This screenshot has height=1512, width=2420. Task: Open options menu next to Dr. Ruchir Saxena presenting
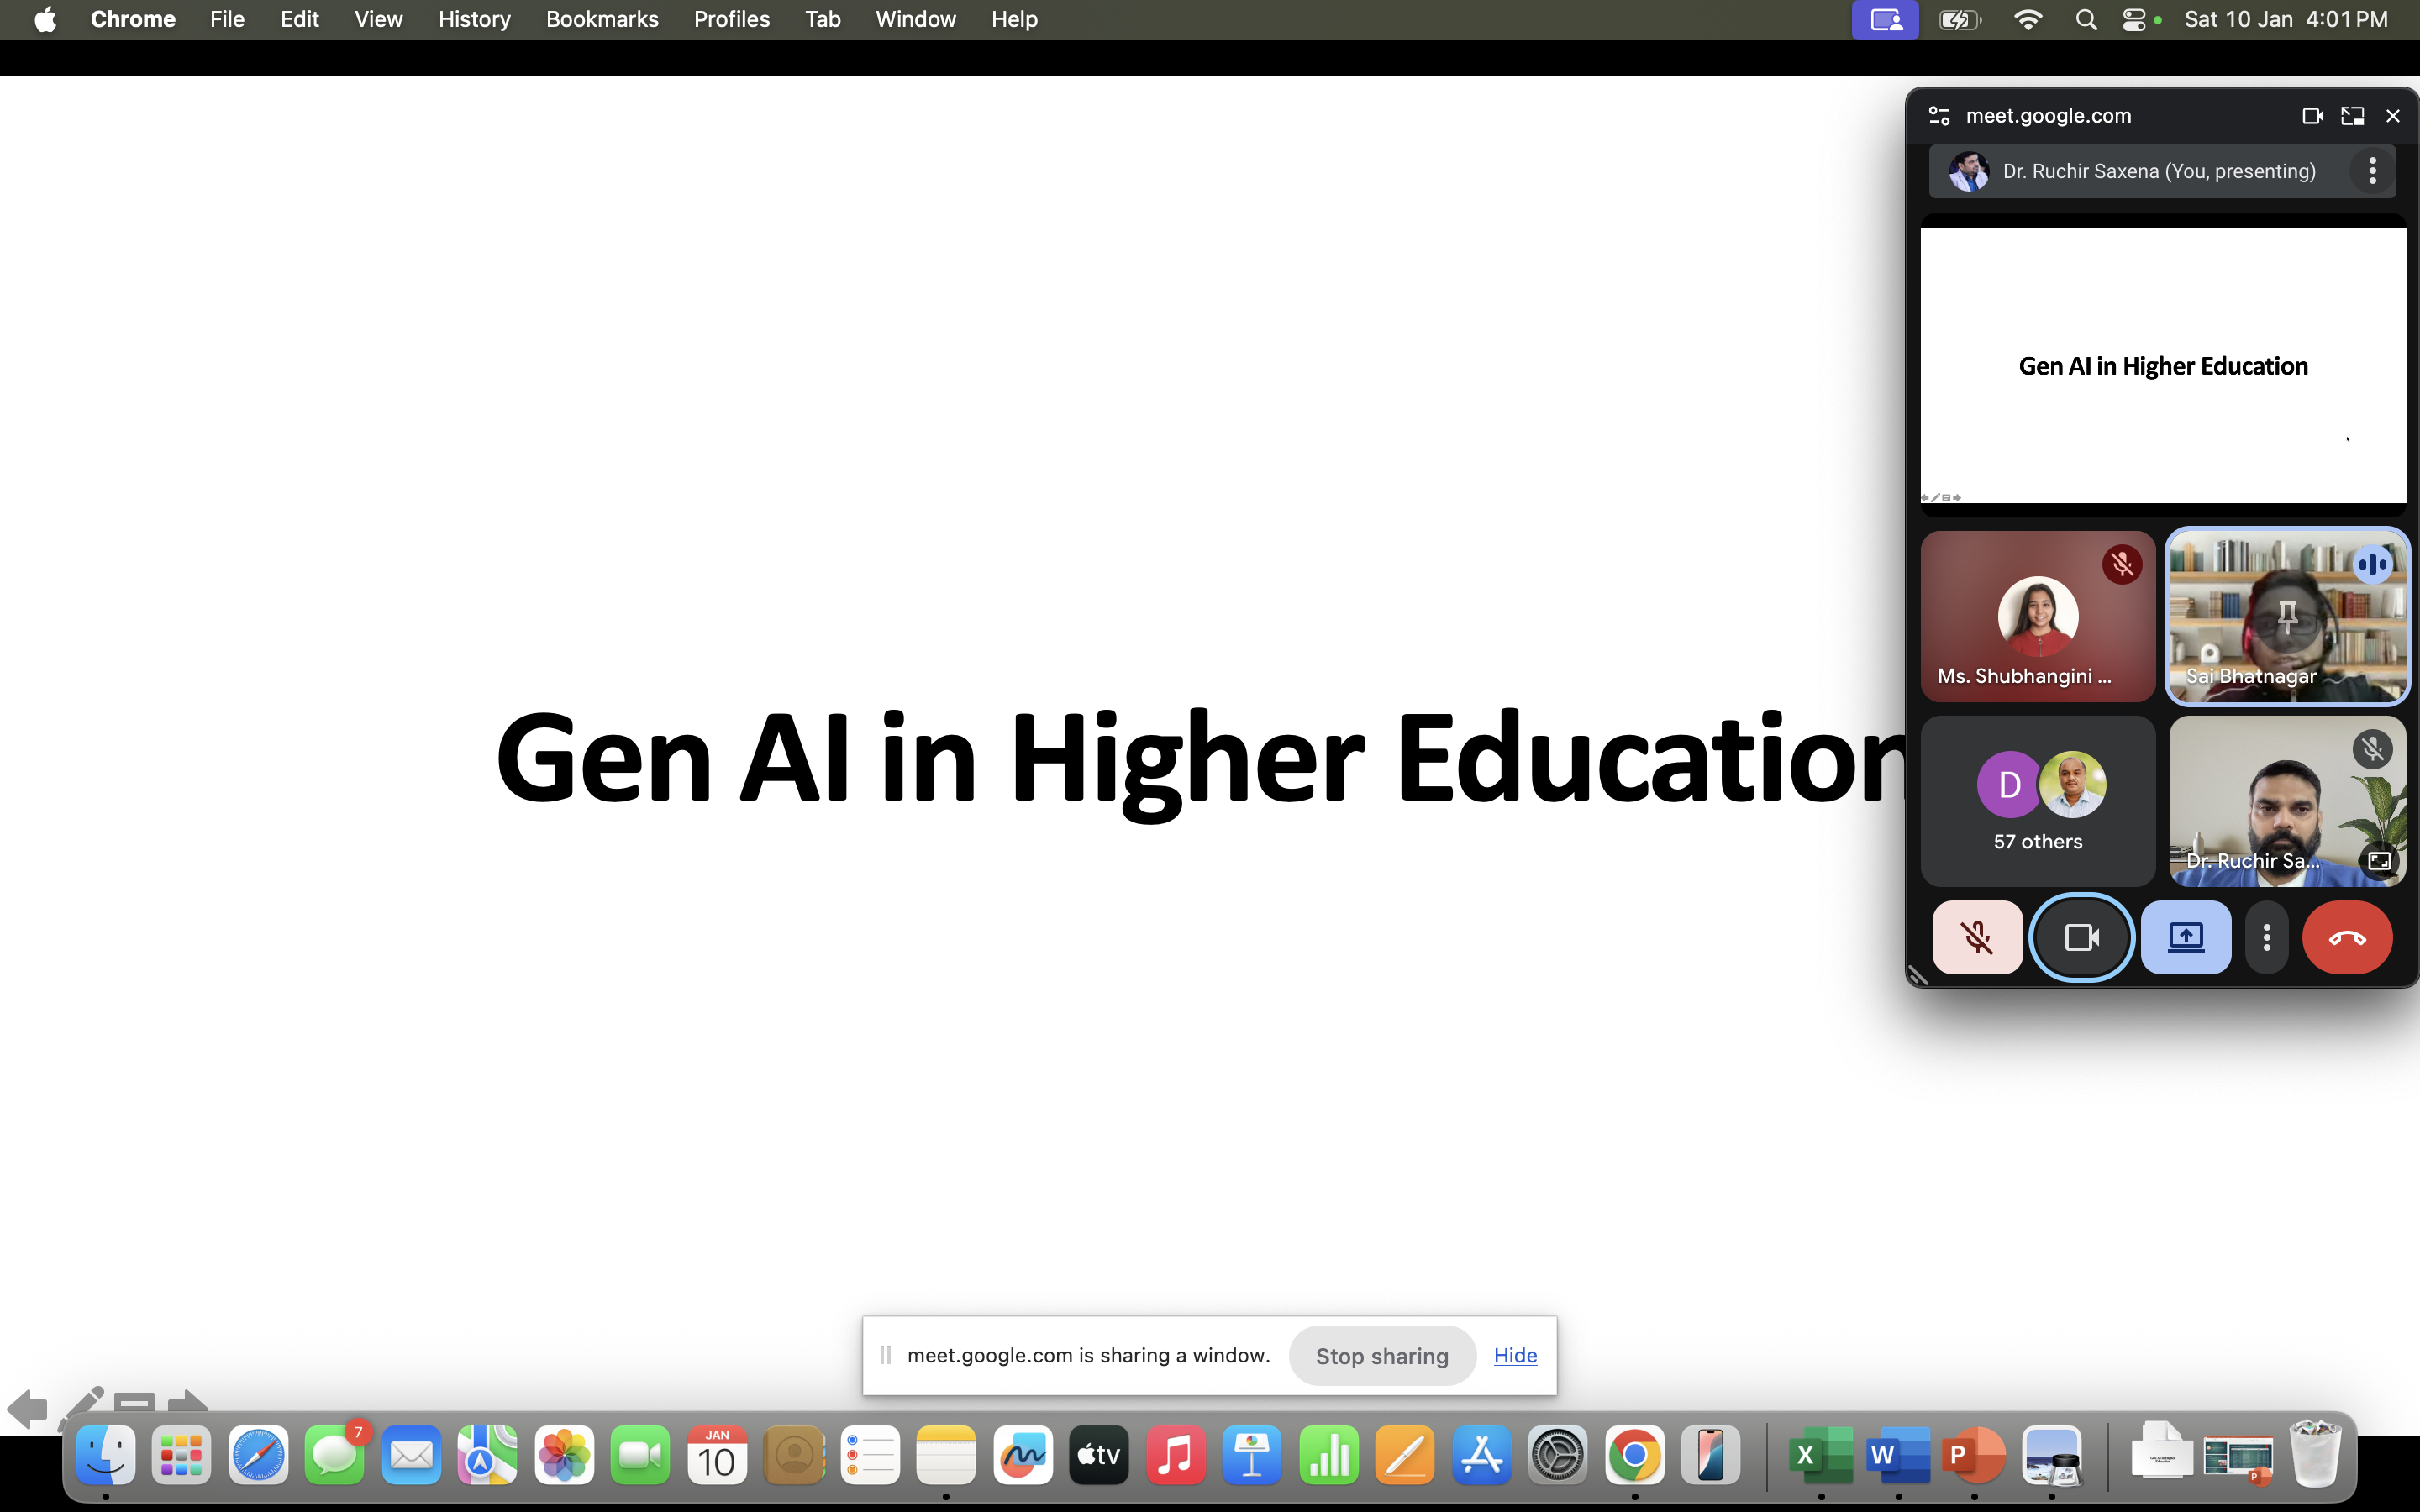(x=2372, y=171)
